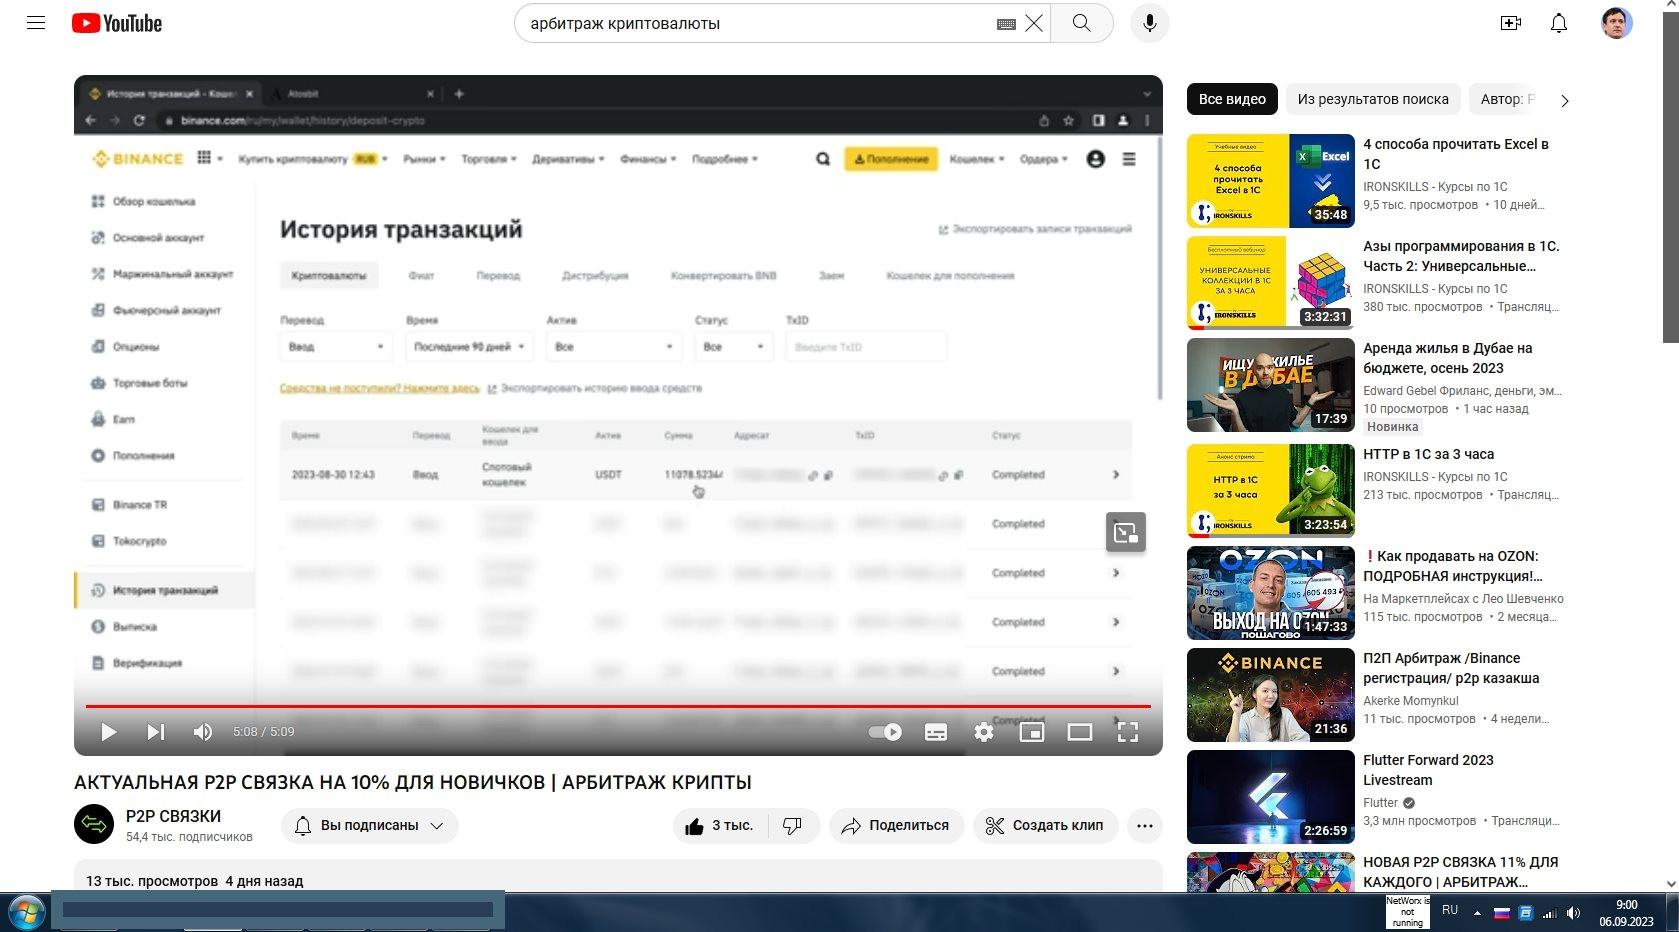
Task: Toggle the autoplay switch
Action: pos(885,732)
